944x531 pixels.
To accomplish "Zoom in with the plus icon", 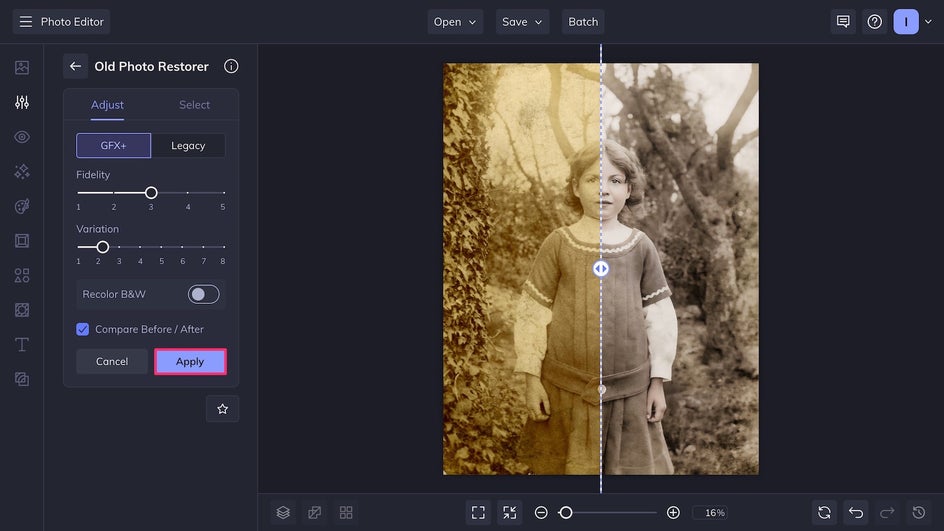I will 673,512.
